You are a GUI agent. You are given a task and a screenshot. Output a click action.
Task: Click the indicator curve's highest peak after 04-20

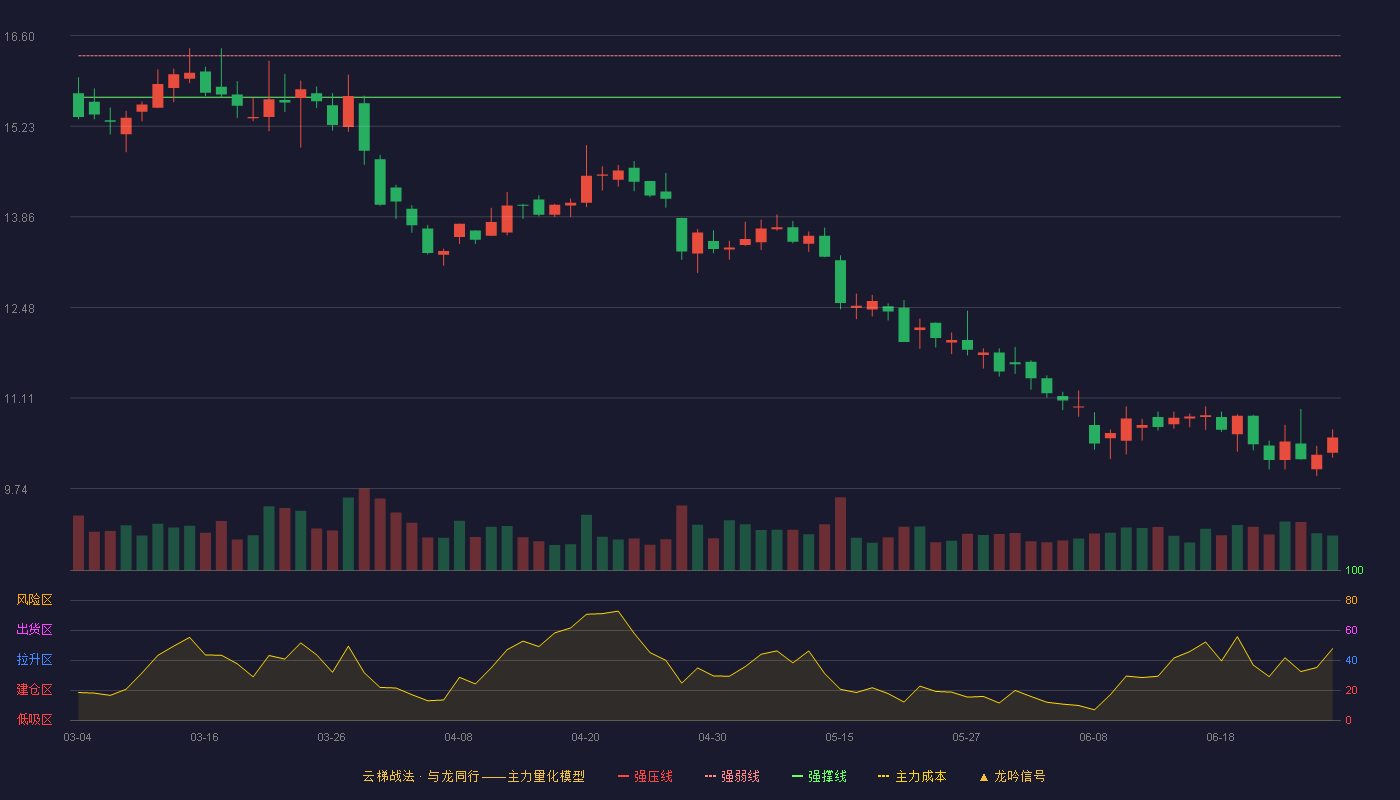tap(618, 611)
